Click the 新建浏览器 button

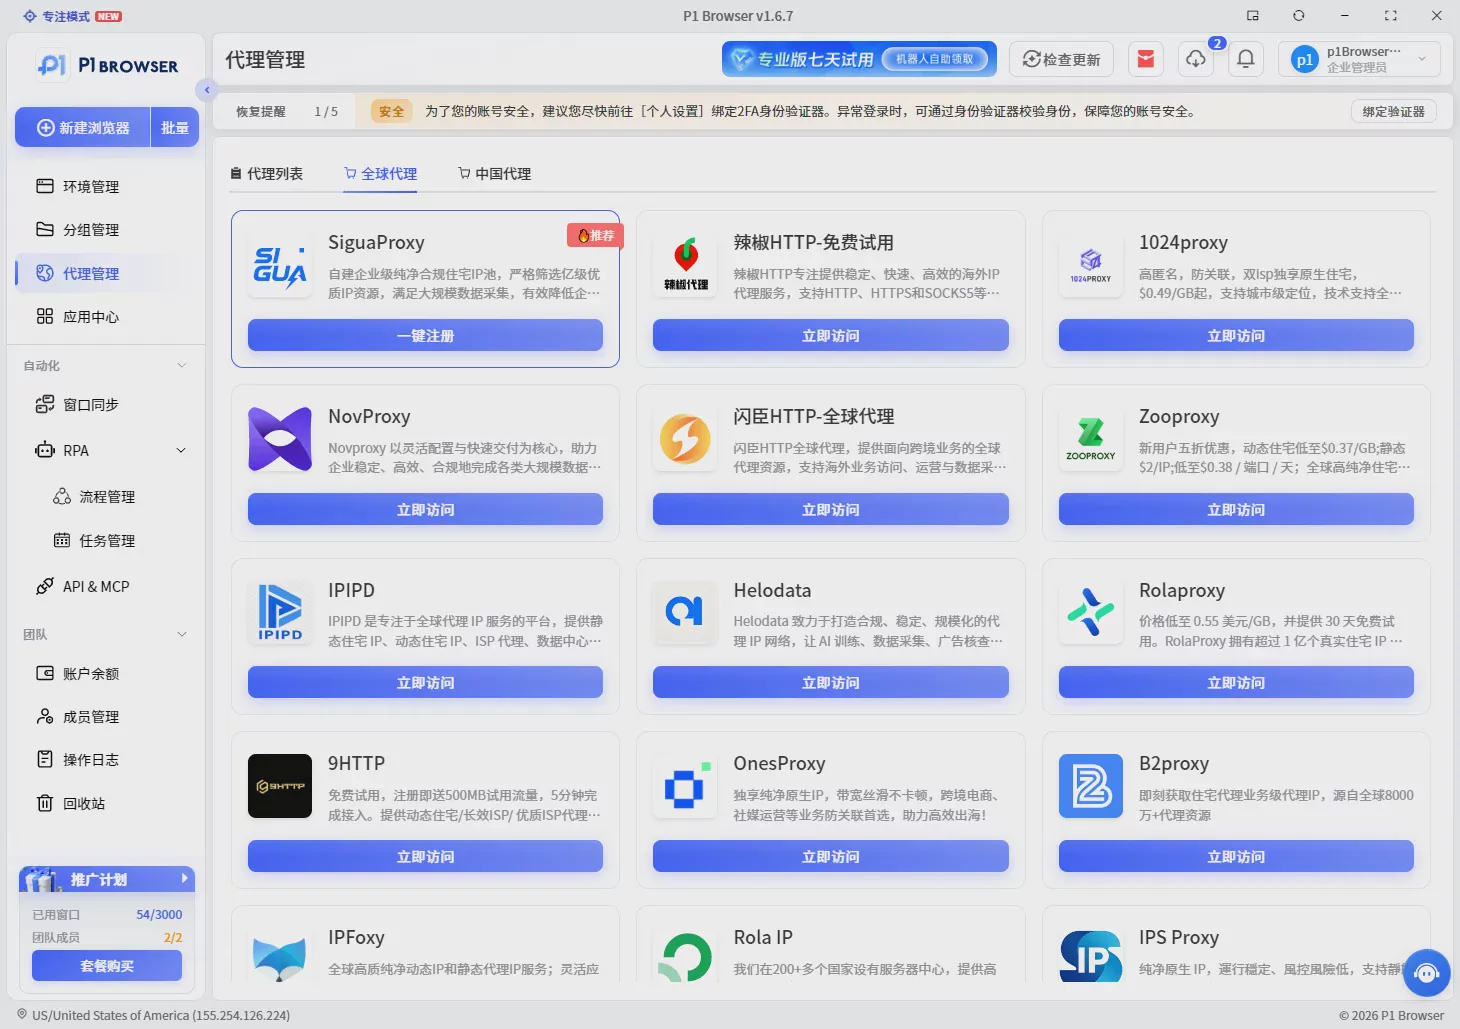click(x=83, y=128)
